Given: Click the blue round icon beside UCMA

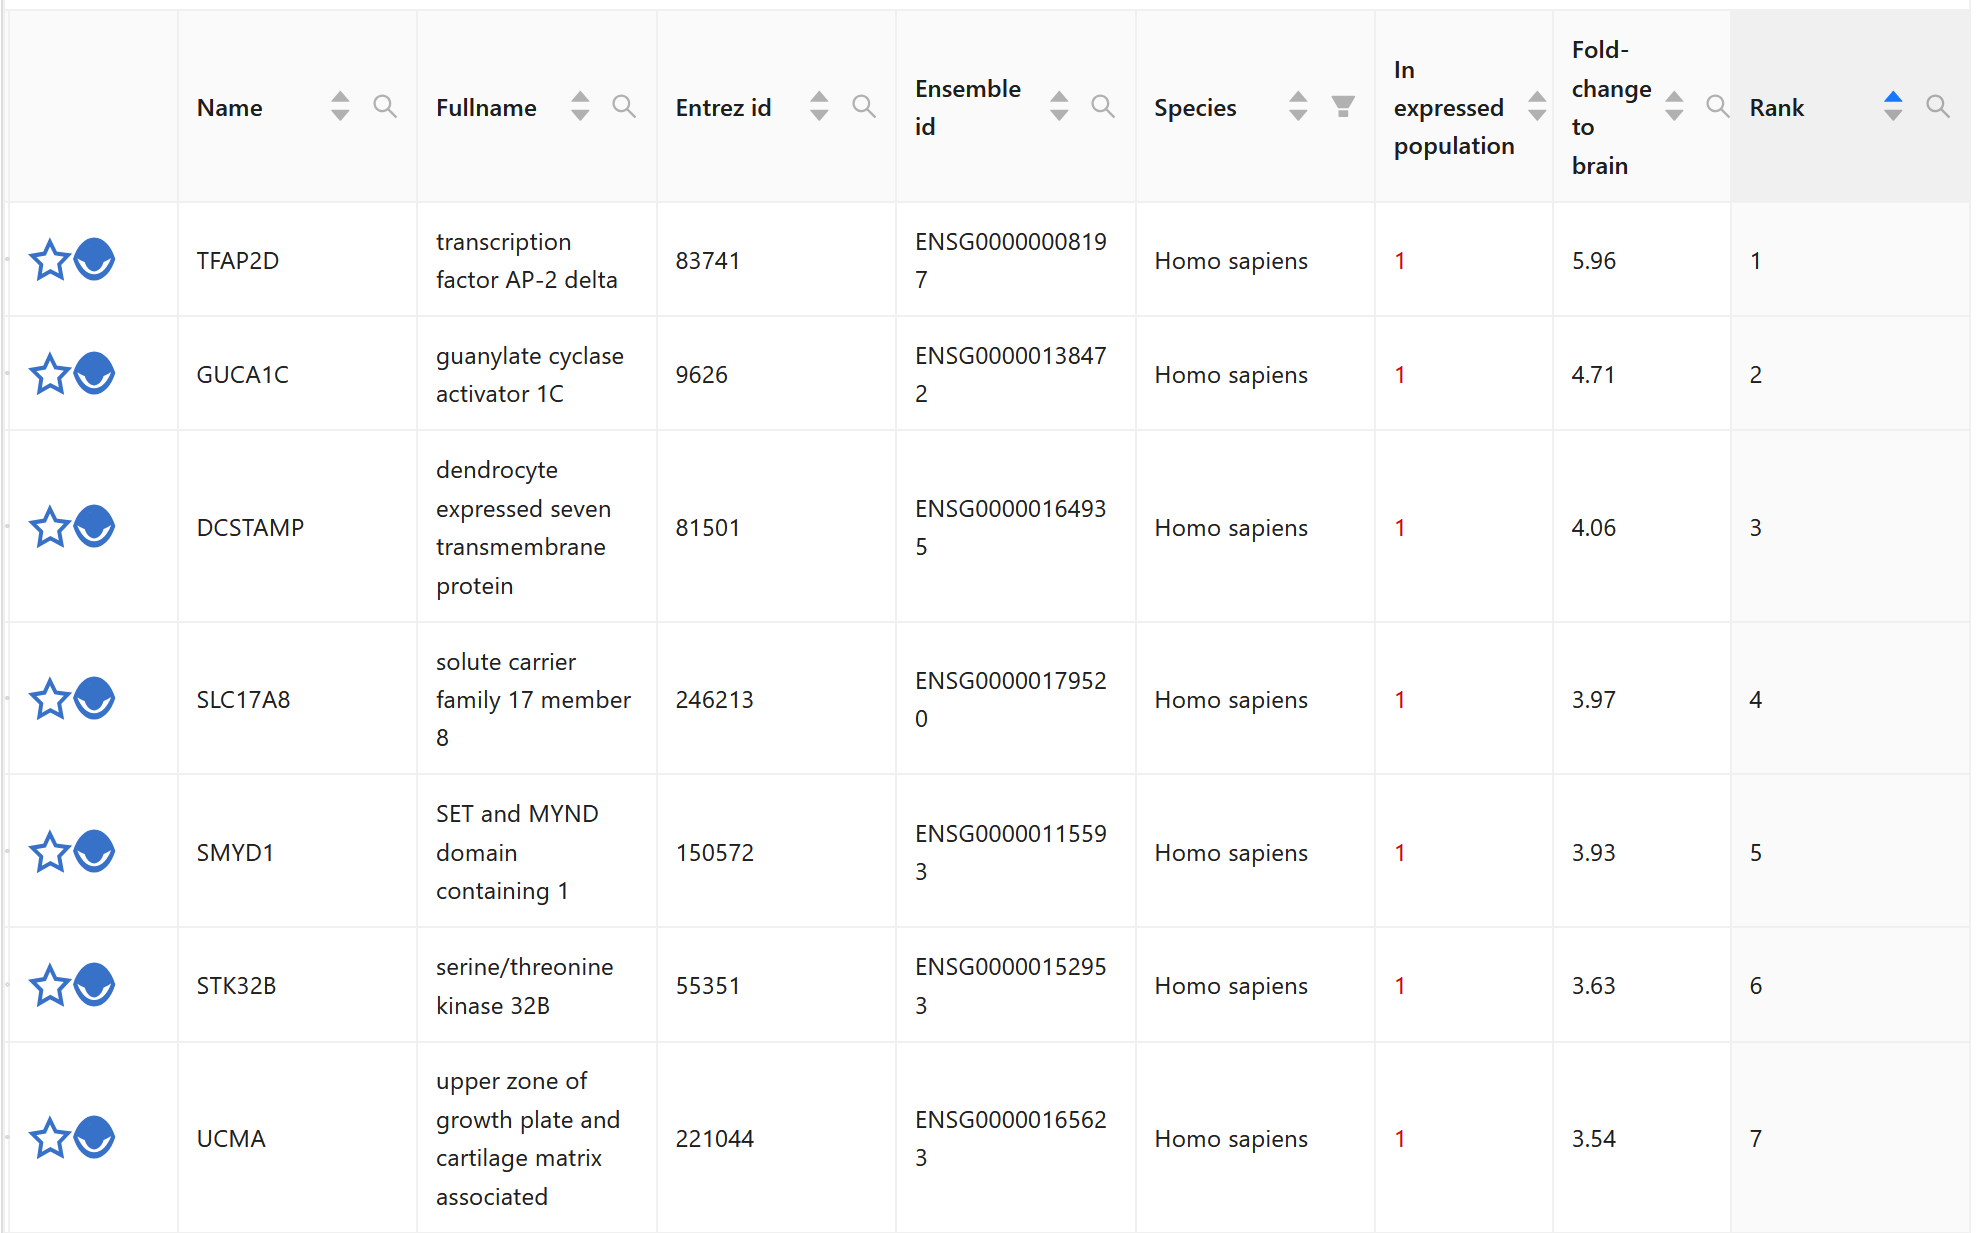Looking at the screenshot, I should coord(95,1138).
